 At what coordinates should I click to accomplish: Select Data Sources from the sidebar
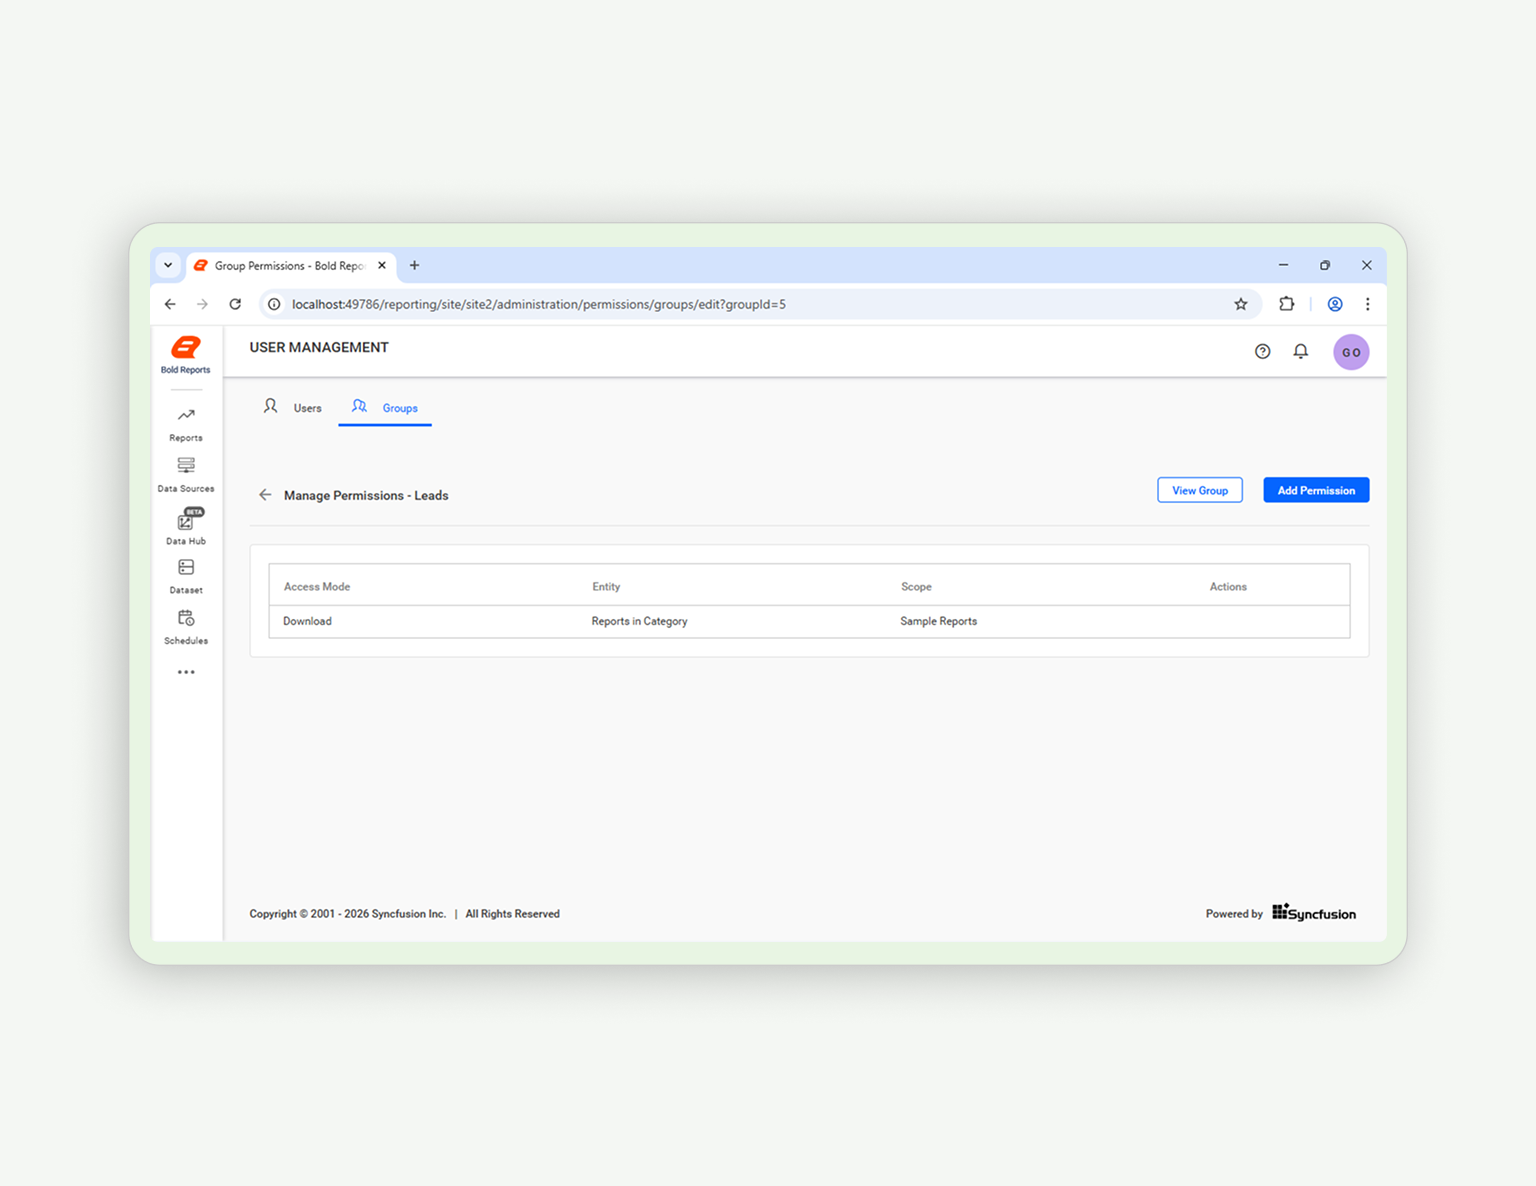click(x=185, y=473)
